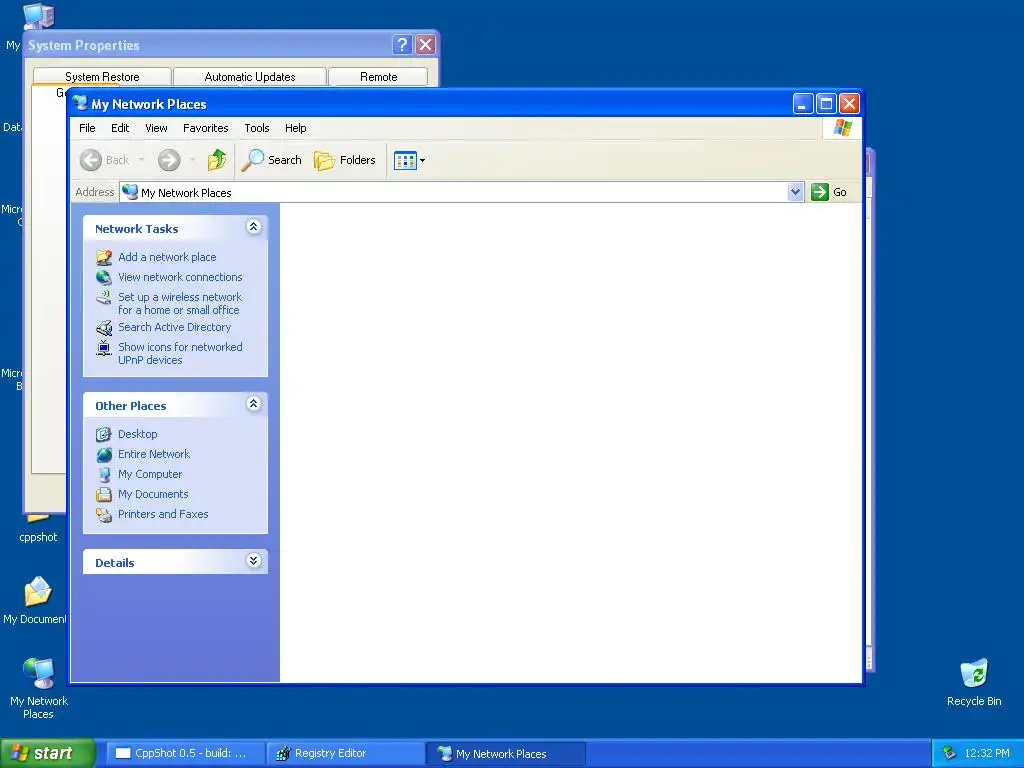This screenshot has height=768, width=1024.
Task: Click the Back arrow toolbar button
Action: (91, 160)
